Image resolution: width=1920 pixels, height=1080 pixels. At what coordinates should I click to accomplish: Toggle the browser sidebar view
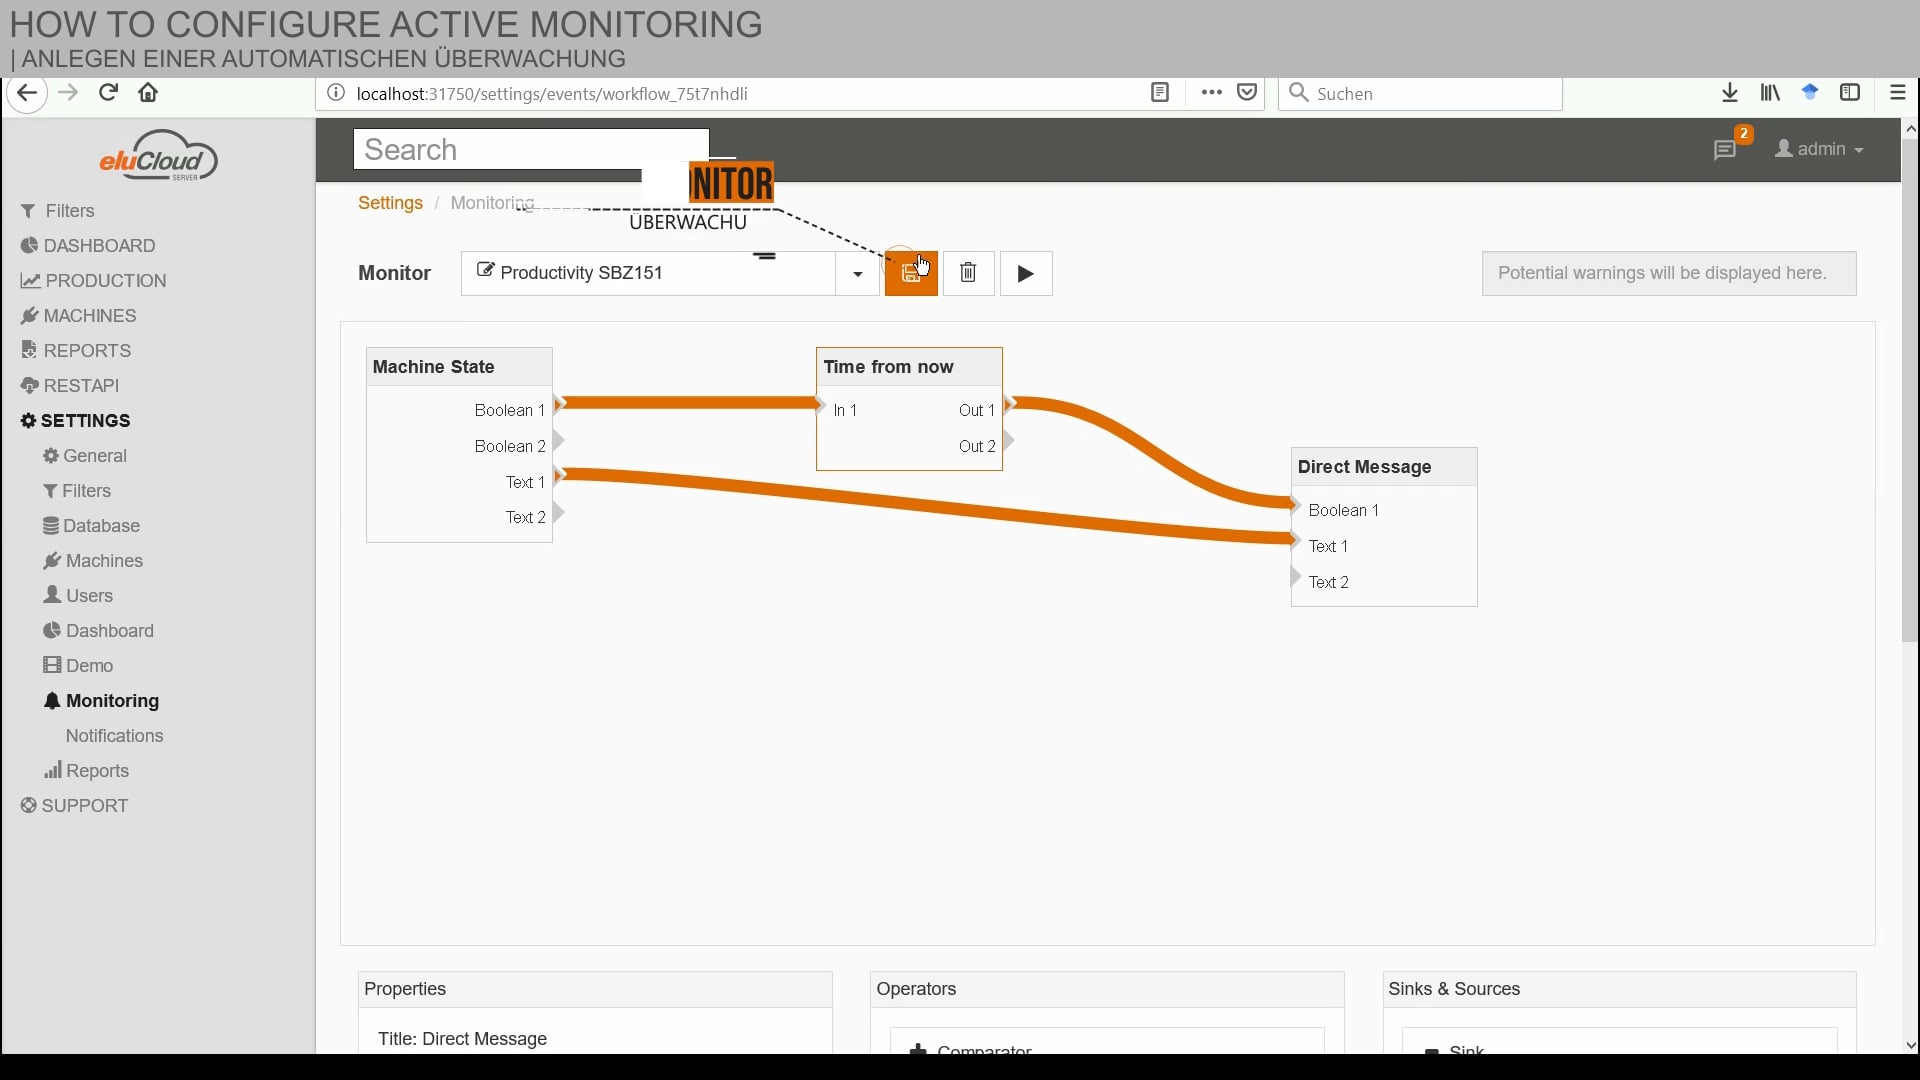point(1851,92)
